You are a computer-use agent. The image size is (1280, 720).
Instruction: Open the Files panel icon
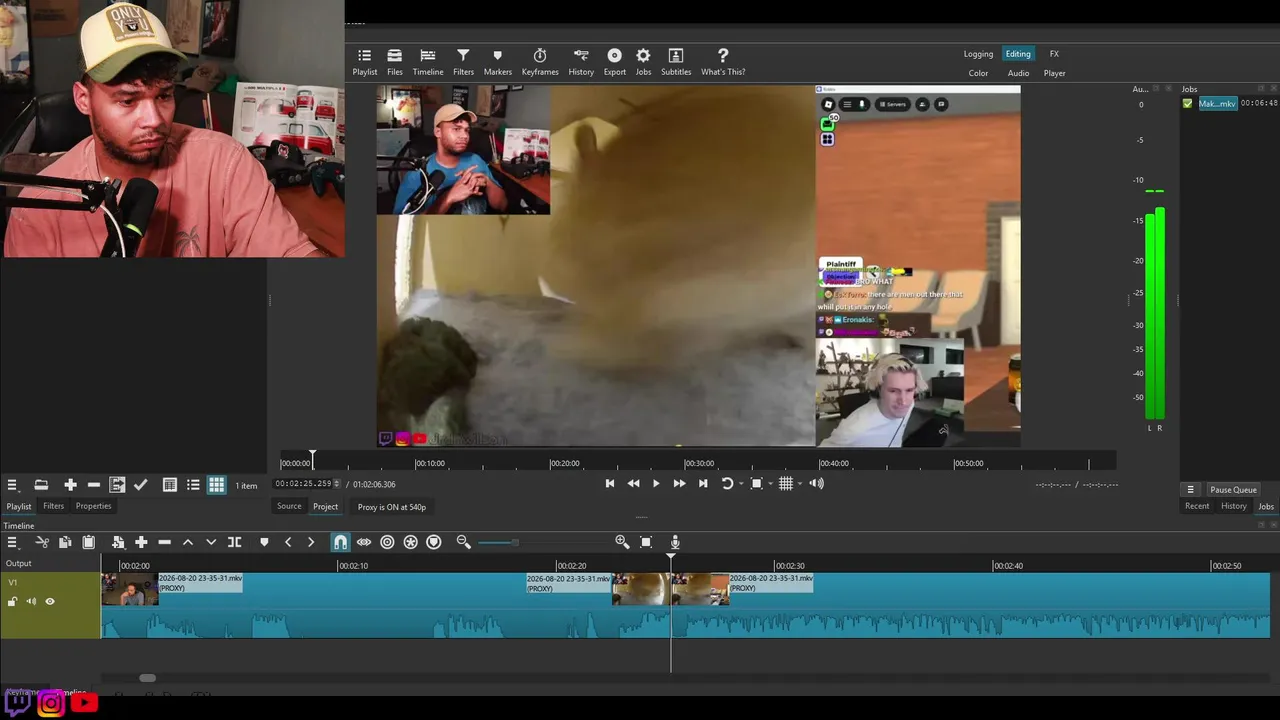click(x=395, y=62)
